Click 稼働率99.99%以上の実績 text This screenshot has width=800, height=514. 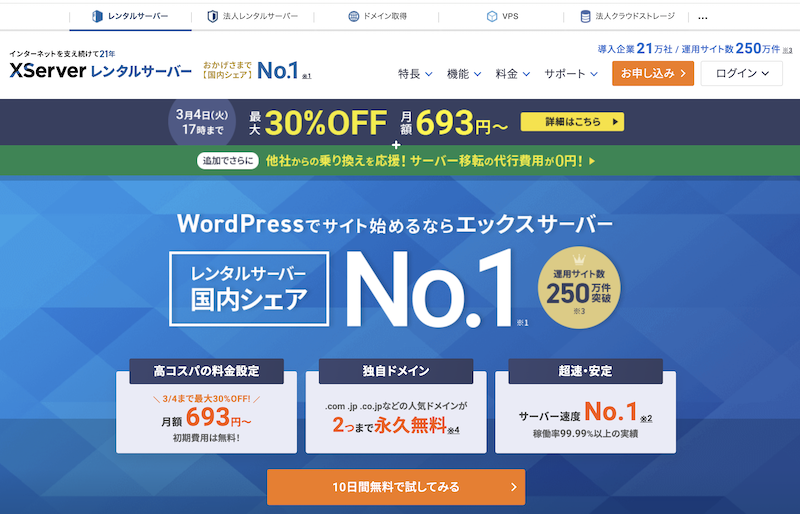coord(585,434)
